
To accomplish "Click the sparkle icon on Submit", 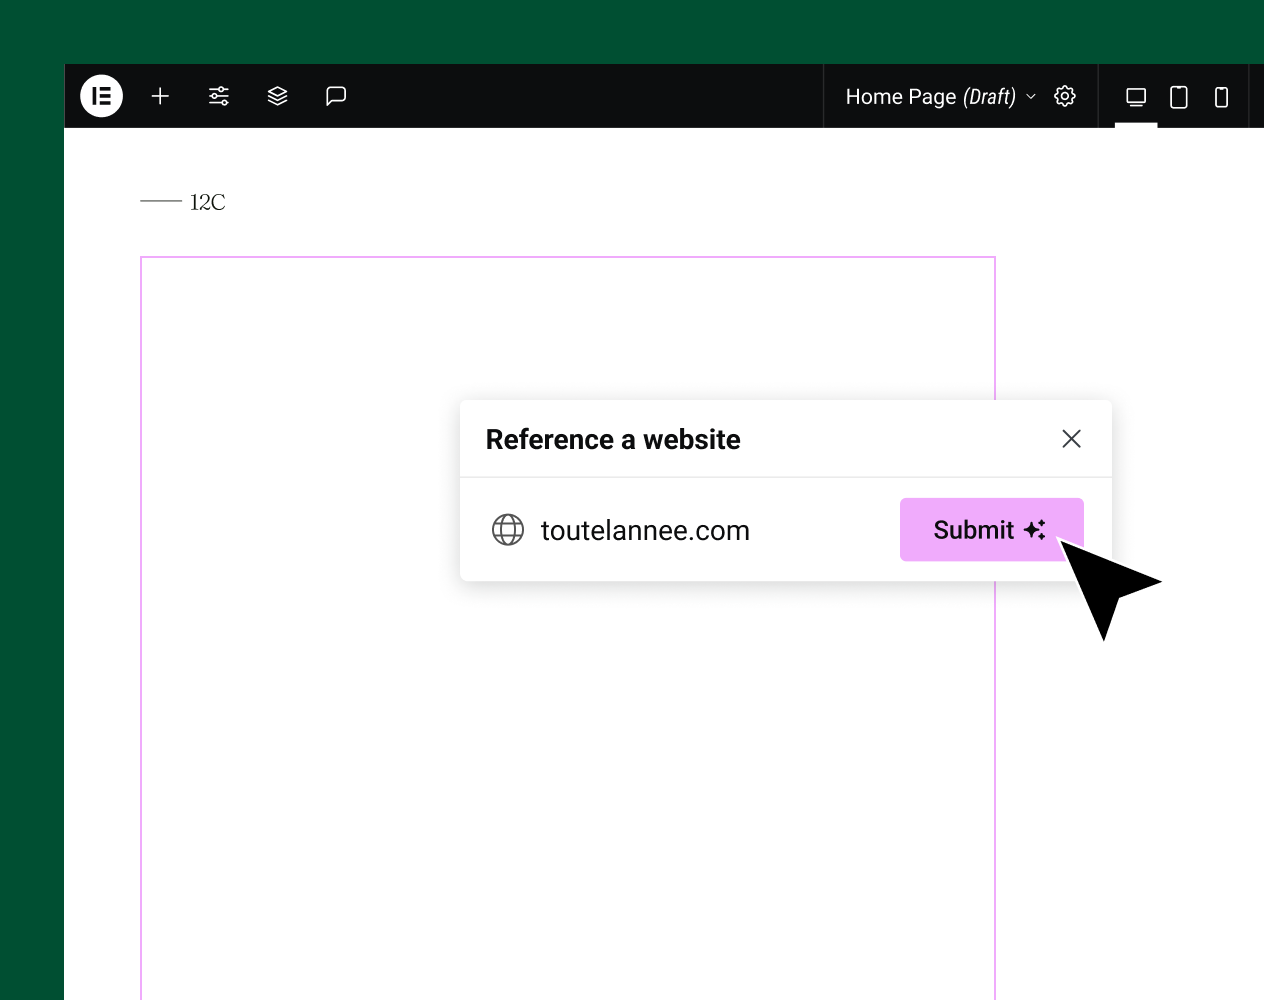I will coord(1035,530).
